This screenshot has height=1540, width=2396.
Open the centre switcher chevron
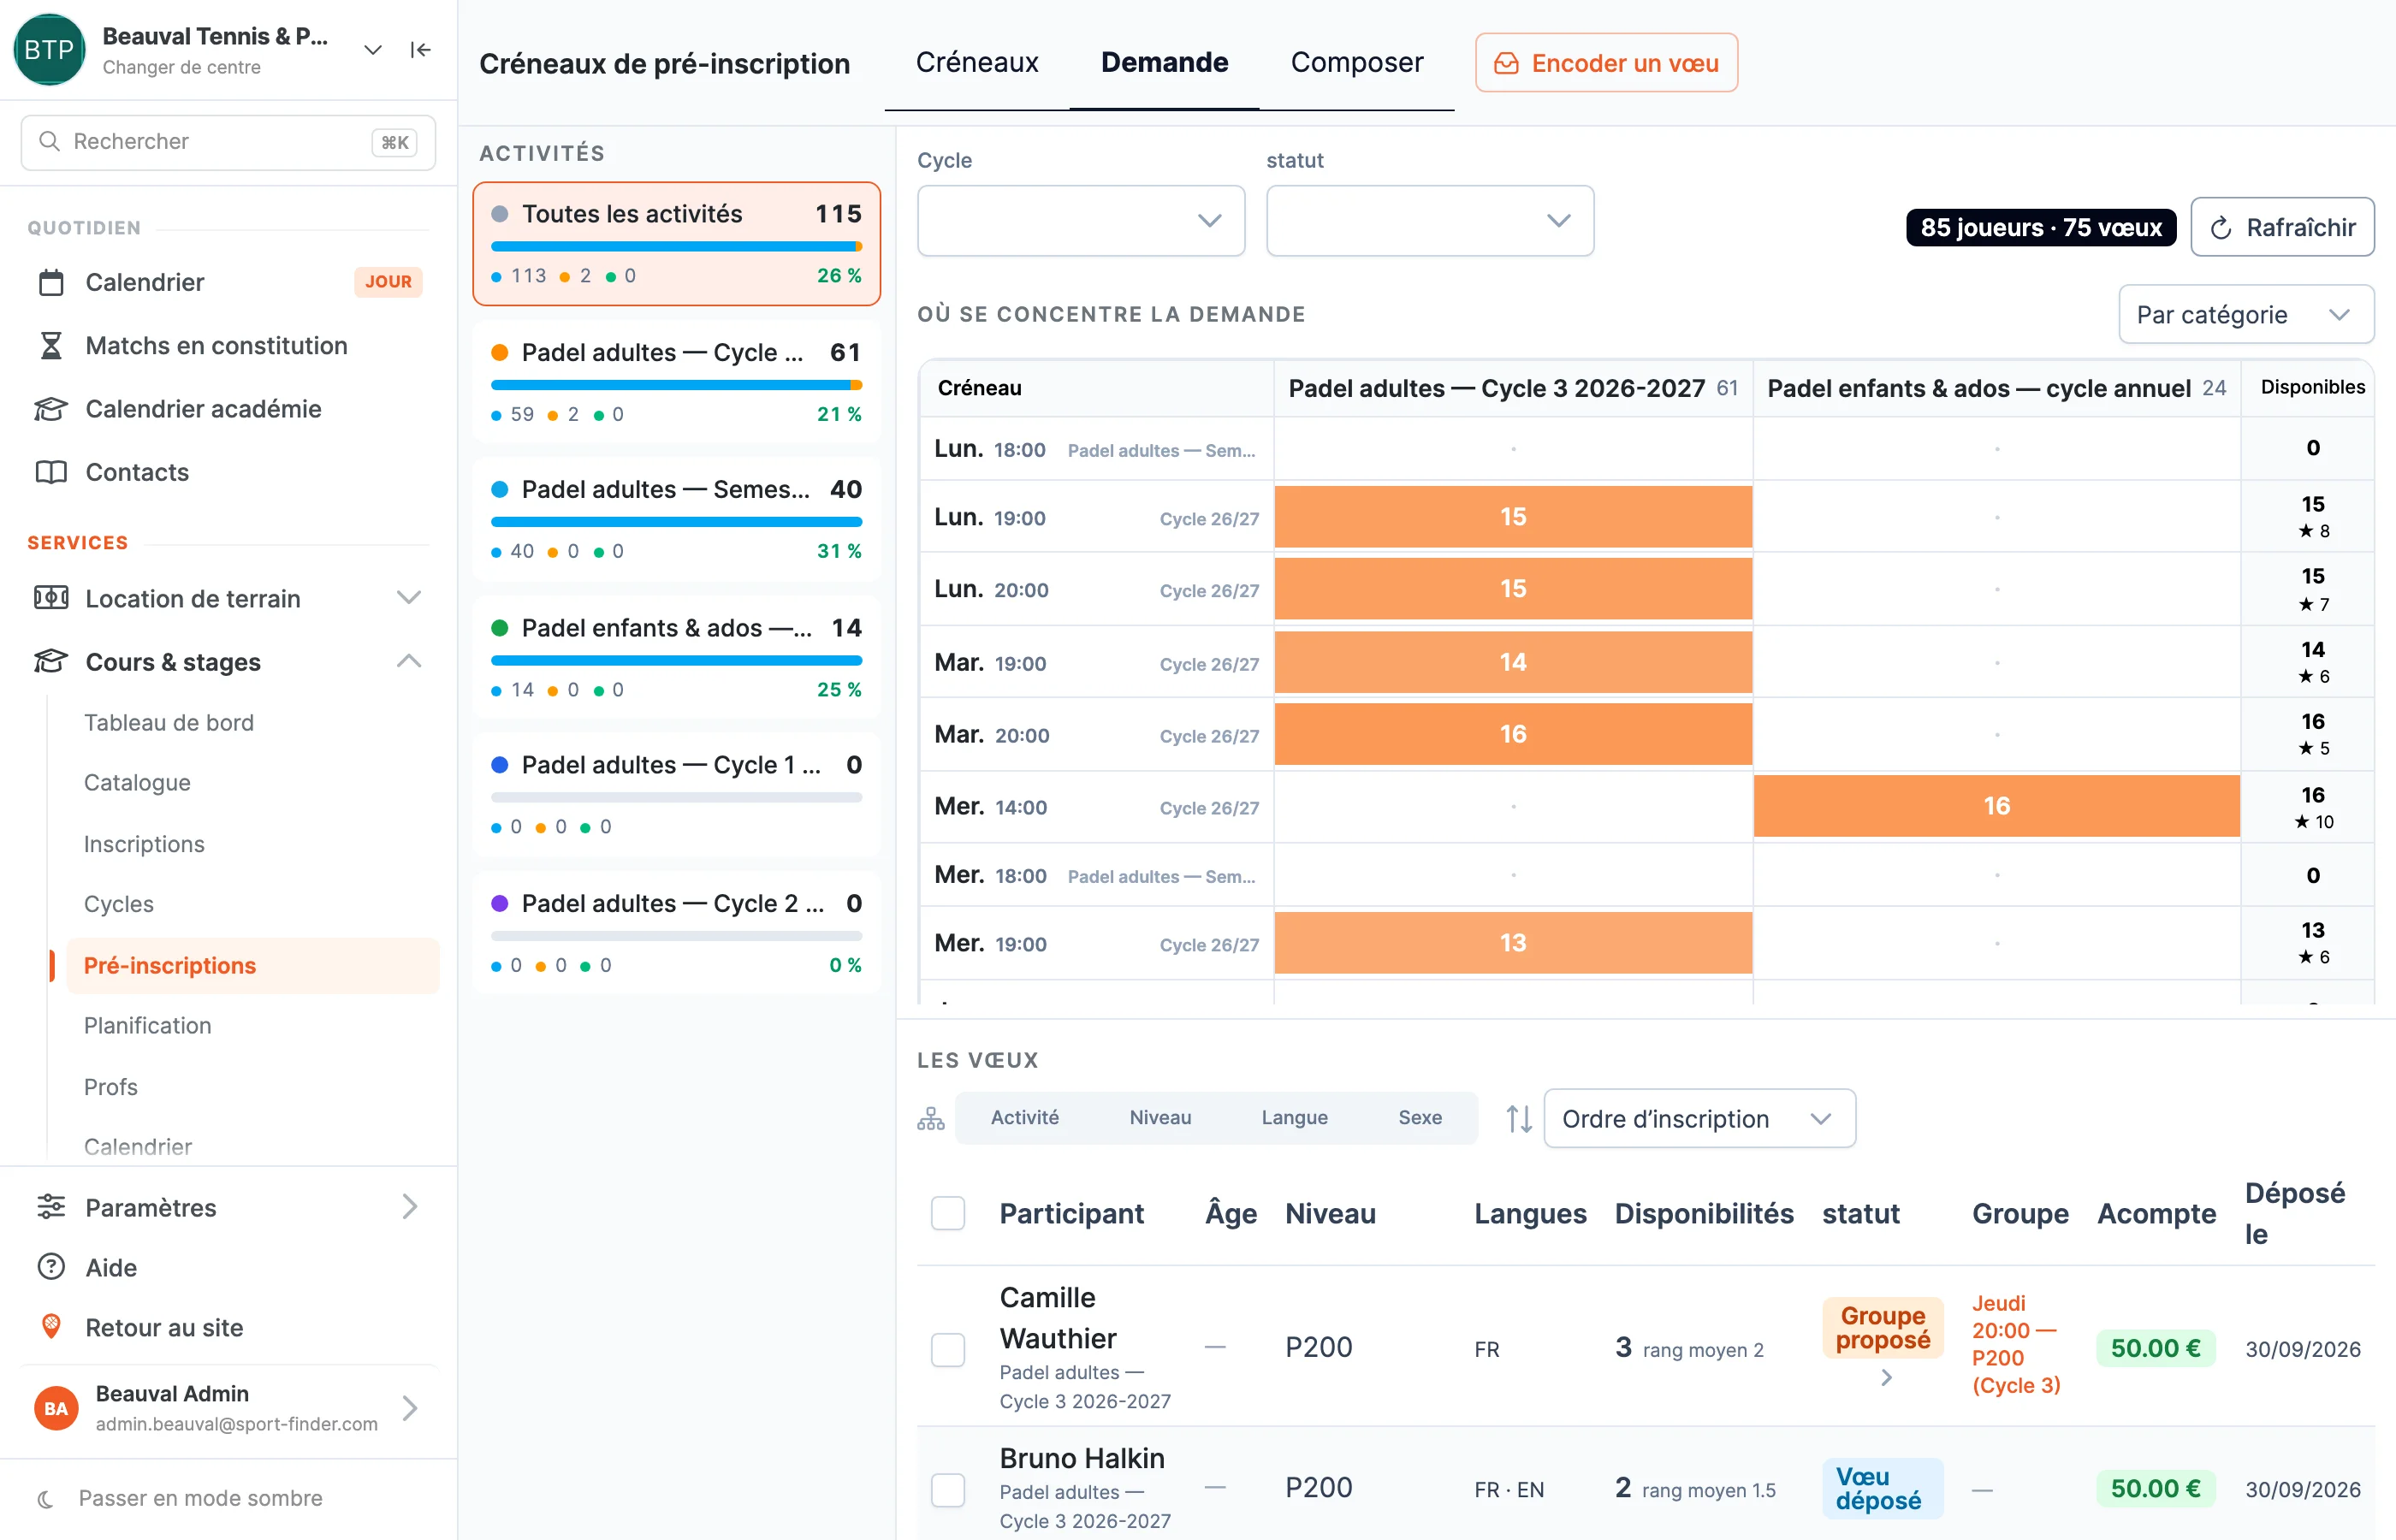pyautogui.click(x=373, y=50)
